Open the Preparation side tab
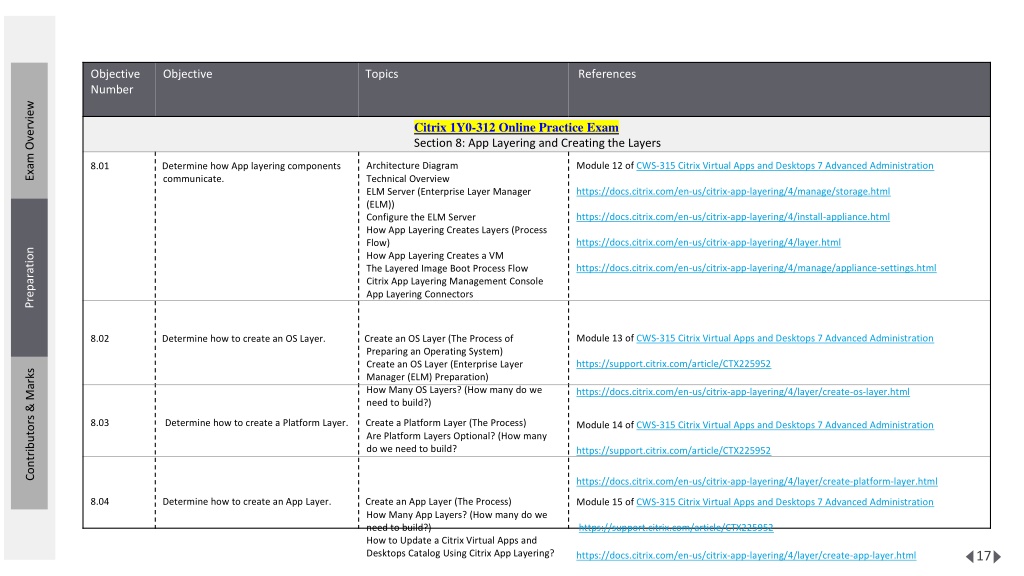Screen dimensions: 1024x576 click(29, 278)
